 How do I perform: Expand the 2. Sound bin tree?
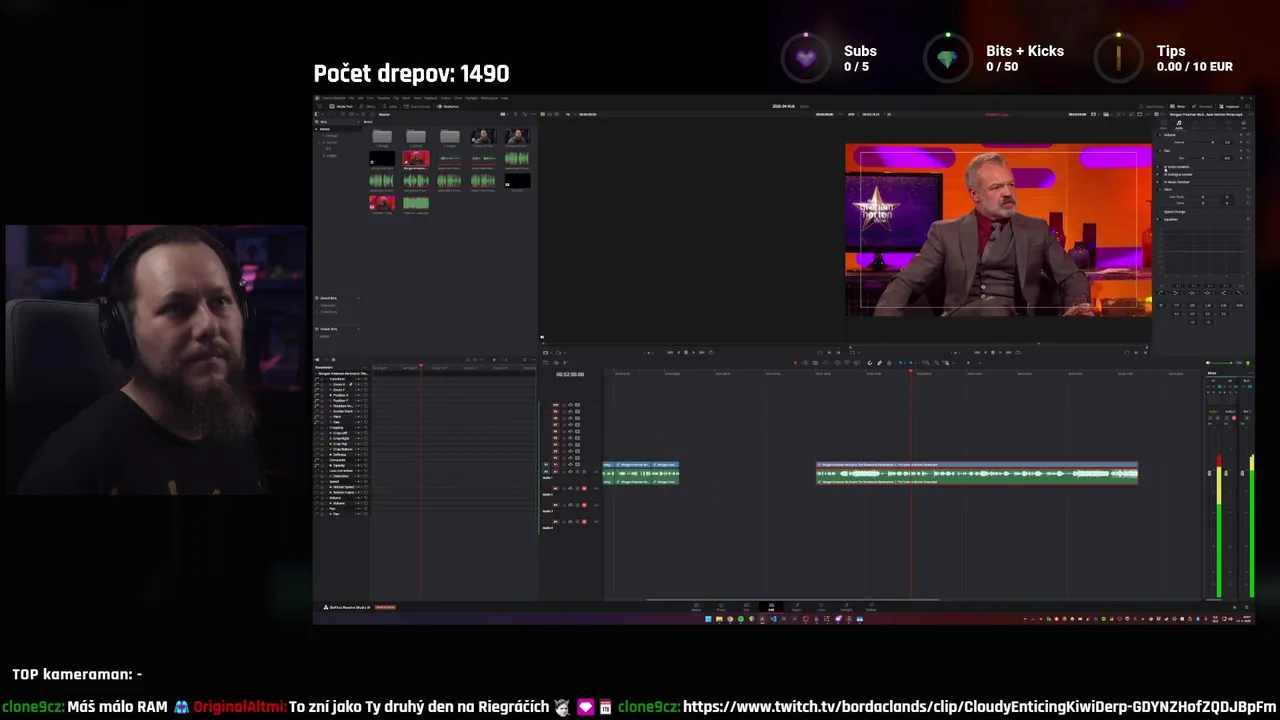point(321,142)
